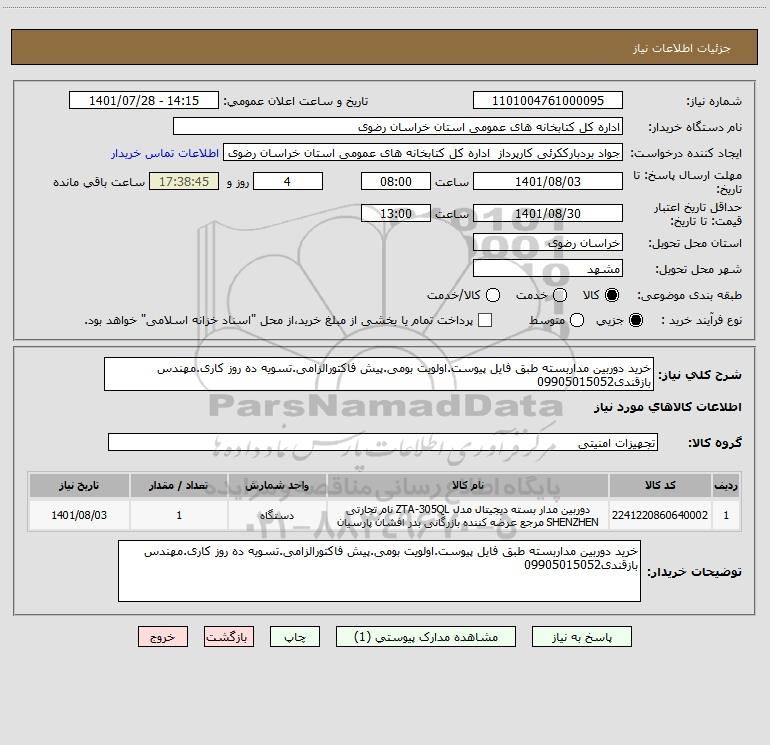Screen dimensions: 770x745
Task: Click the شرح کلی نیاز text box
Action: click(x=379, y=374)
